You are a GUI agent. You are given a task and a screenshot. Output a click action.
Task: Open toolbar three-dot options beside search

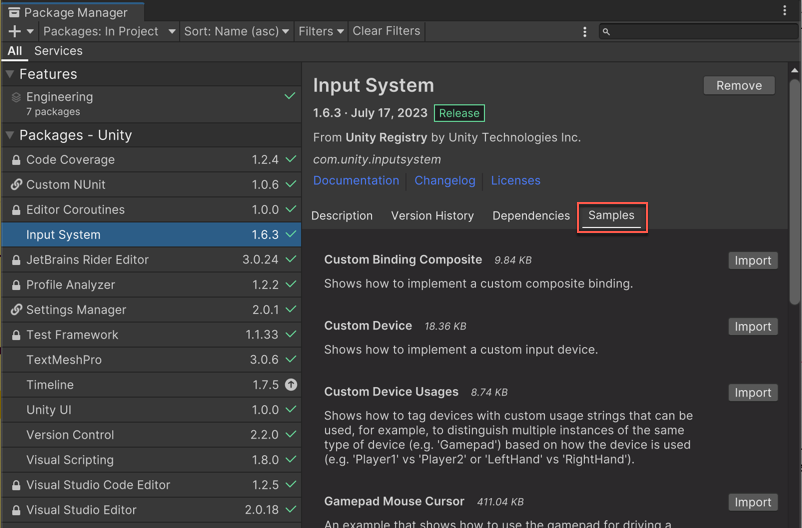tap(585, 32)
